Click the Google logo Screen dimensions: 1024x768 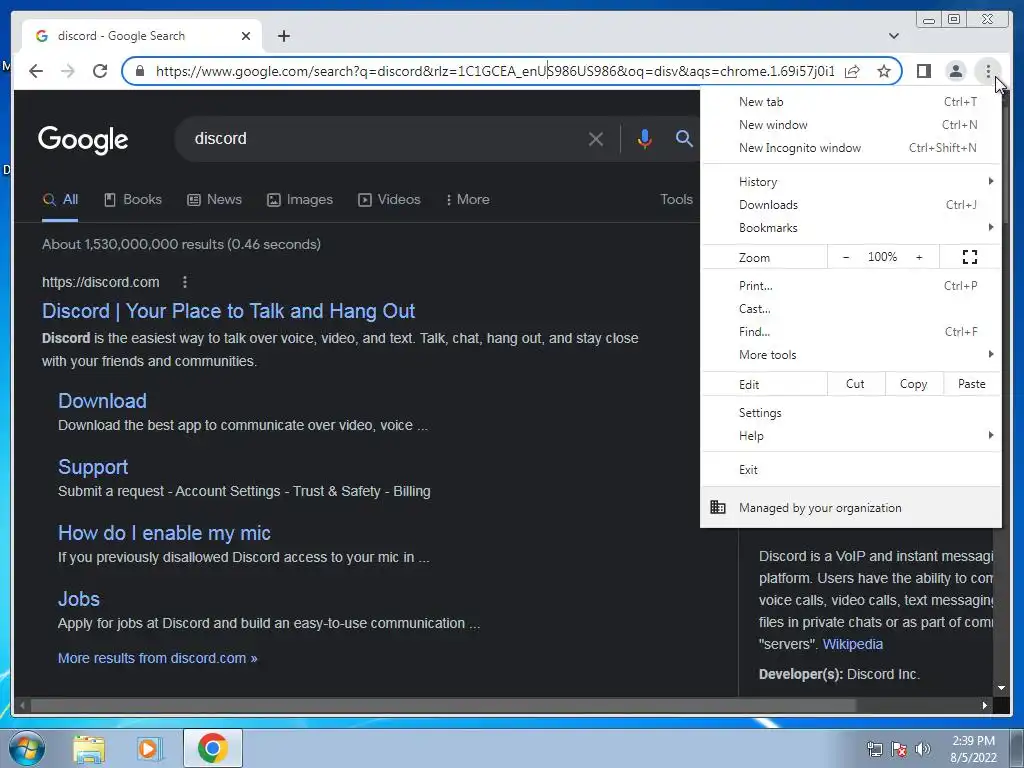83,140
